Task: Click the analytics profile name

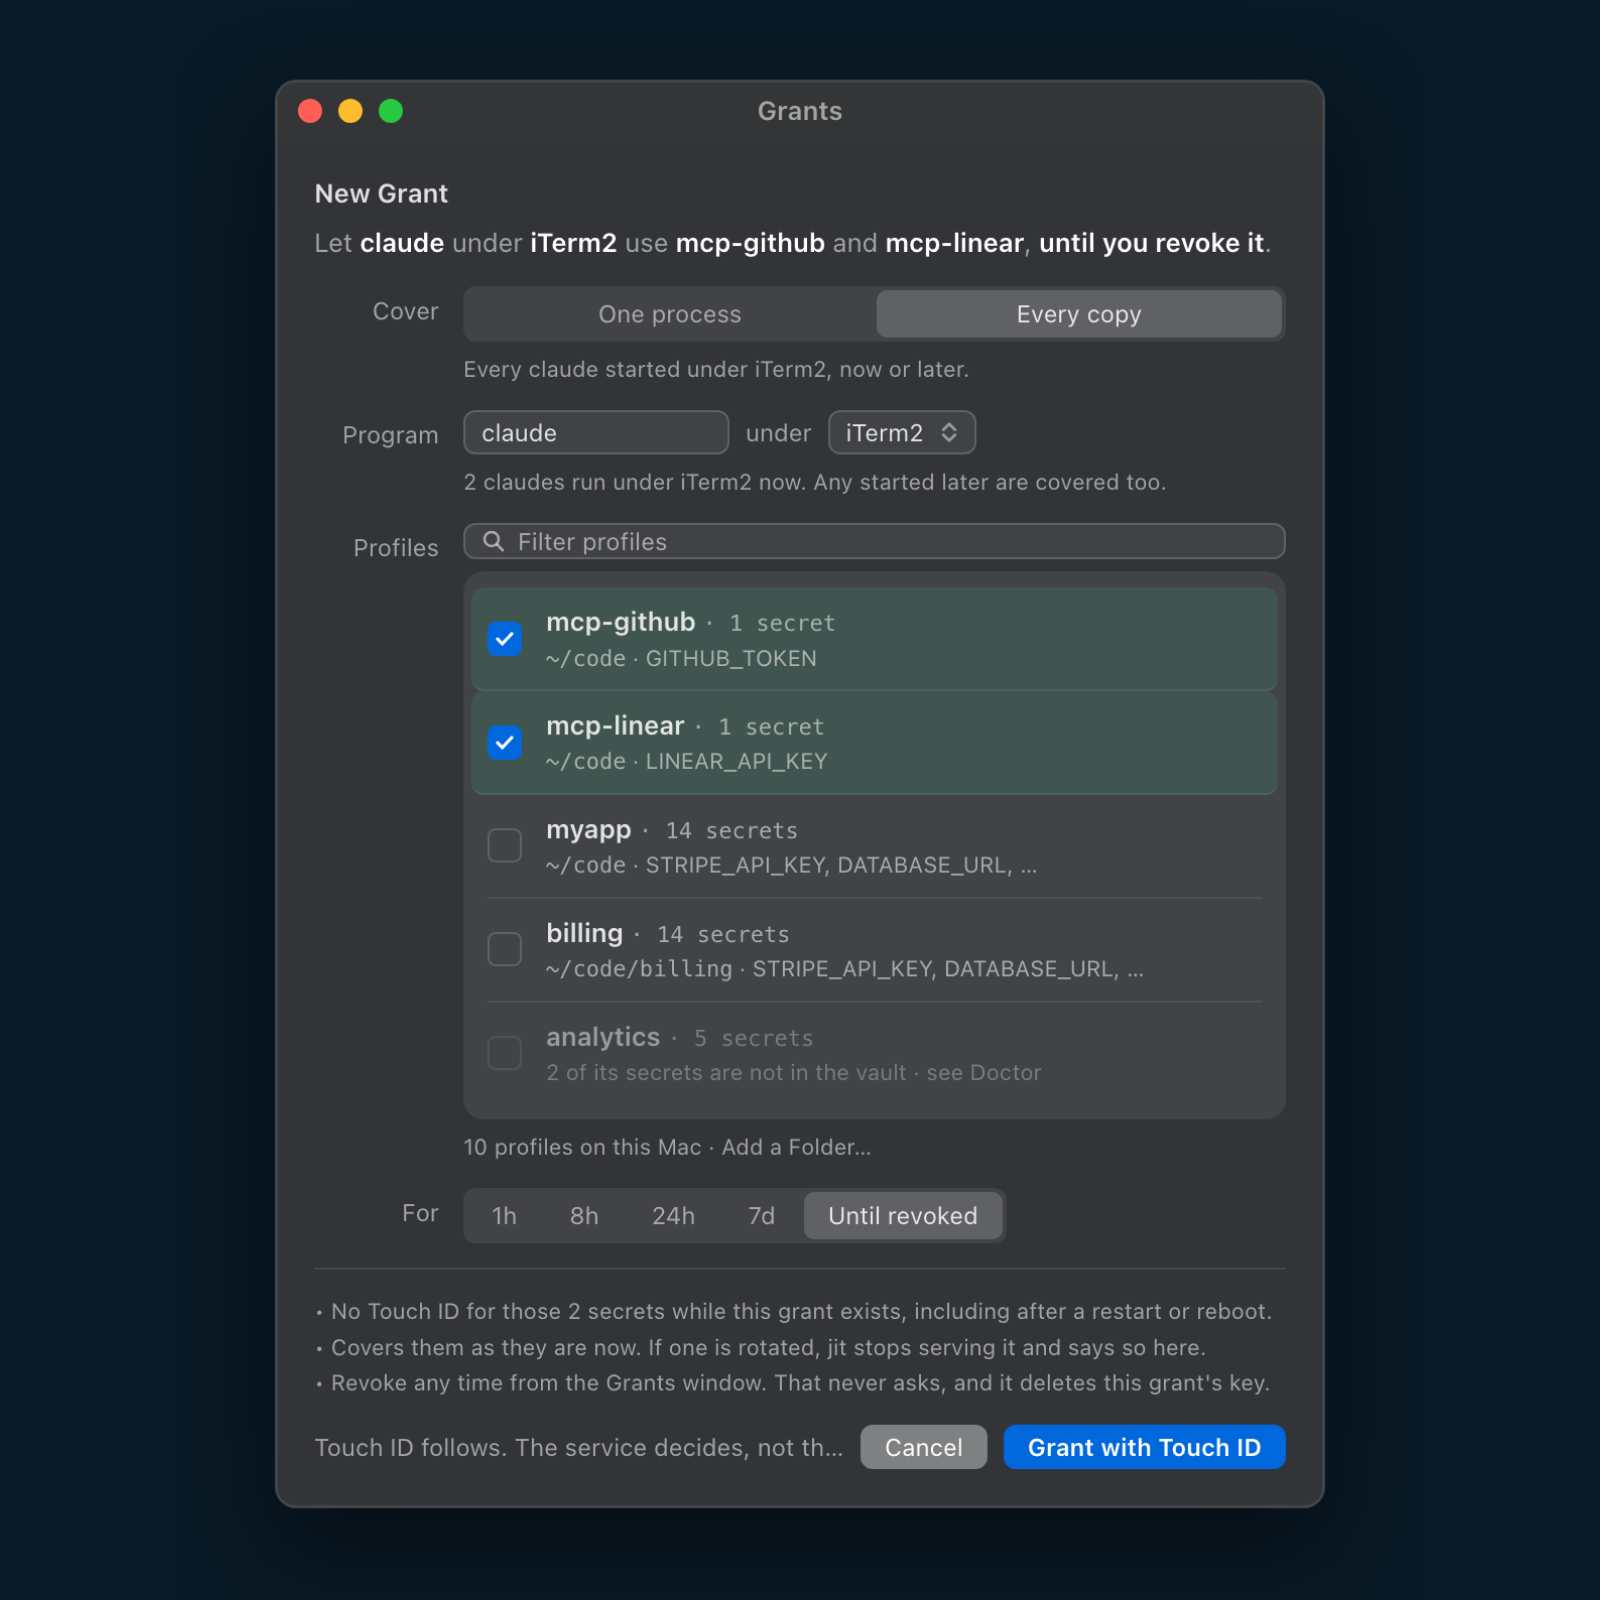Action: coord(603,1037)
